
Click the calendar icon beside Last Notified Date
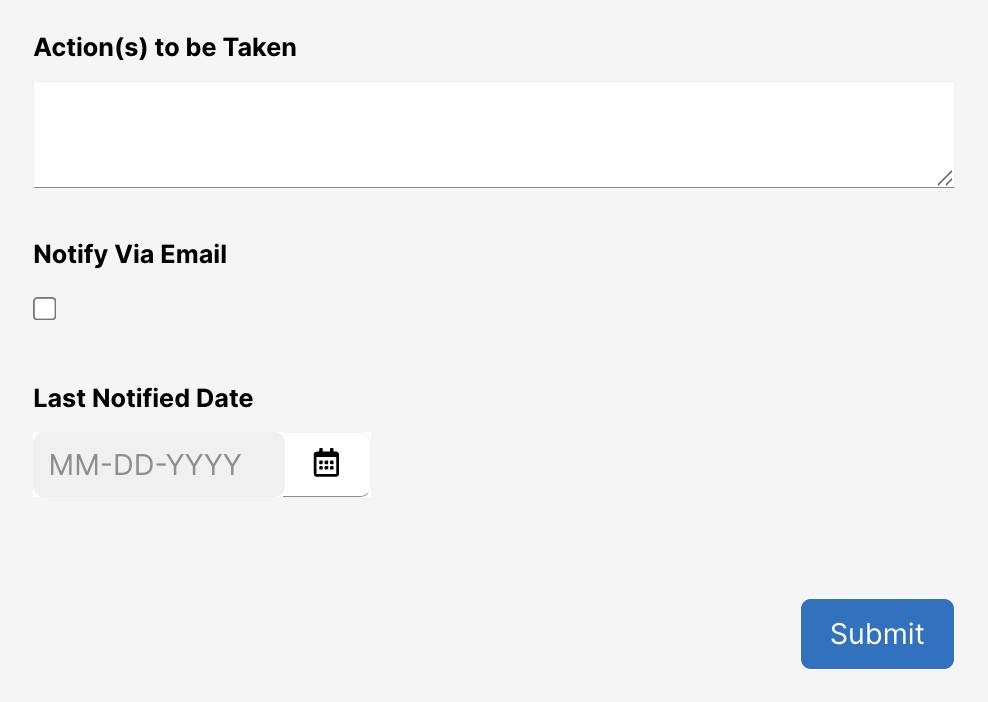[326, 463]
